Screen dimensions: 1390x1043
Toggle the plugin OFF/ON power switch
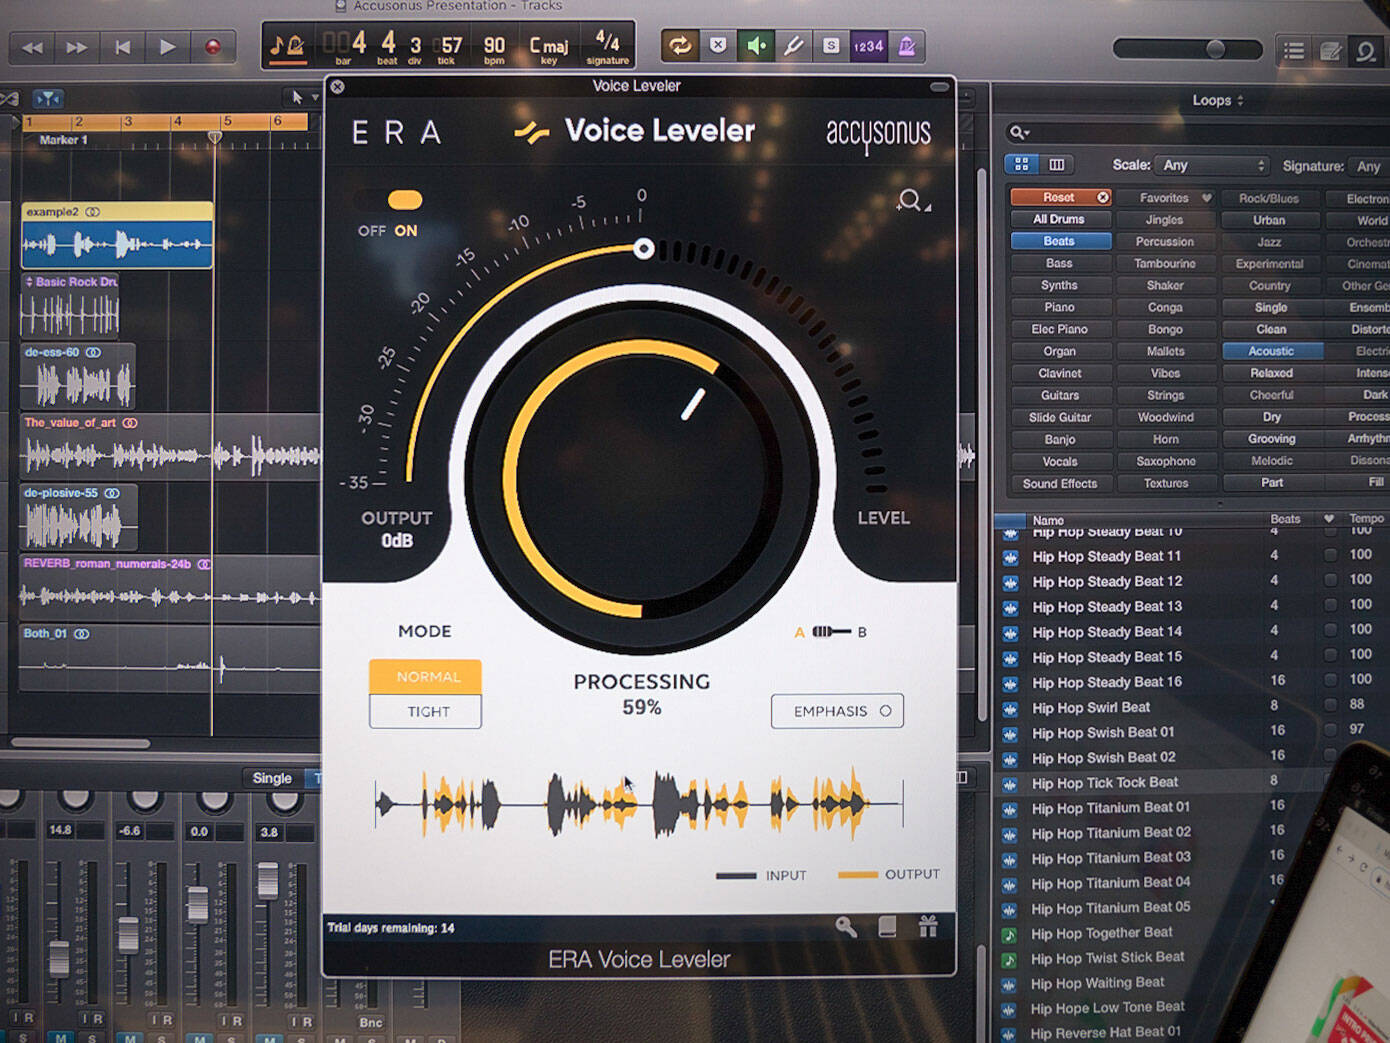point(404,200)
